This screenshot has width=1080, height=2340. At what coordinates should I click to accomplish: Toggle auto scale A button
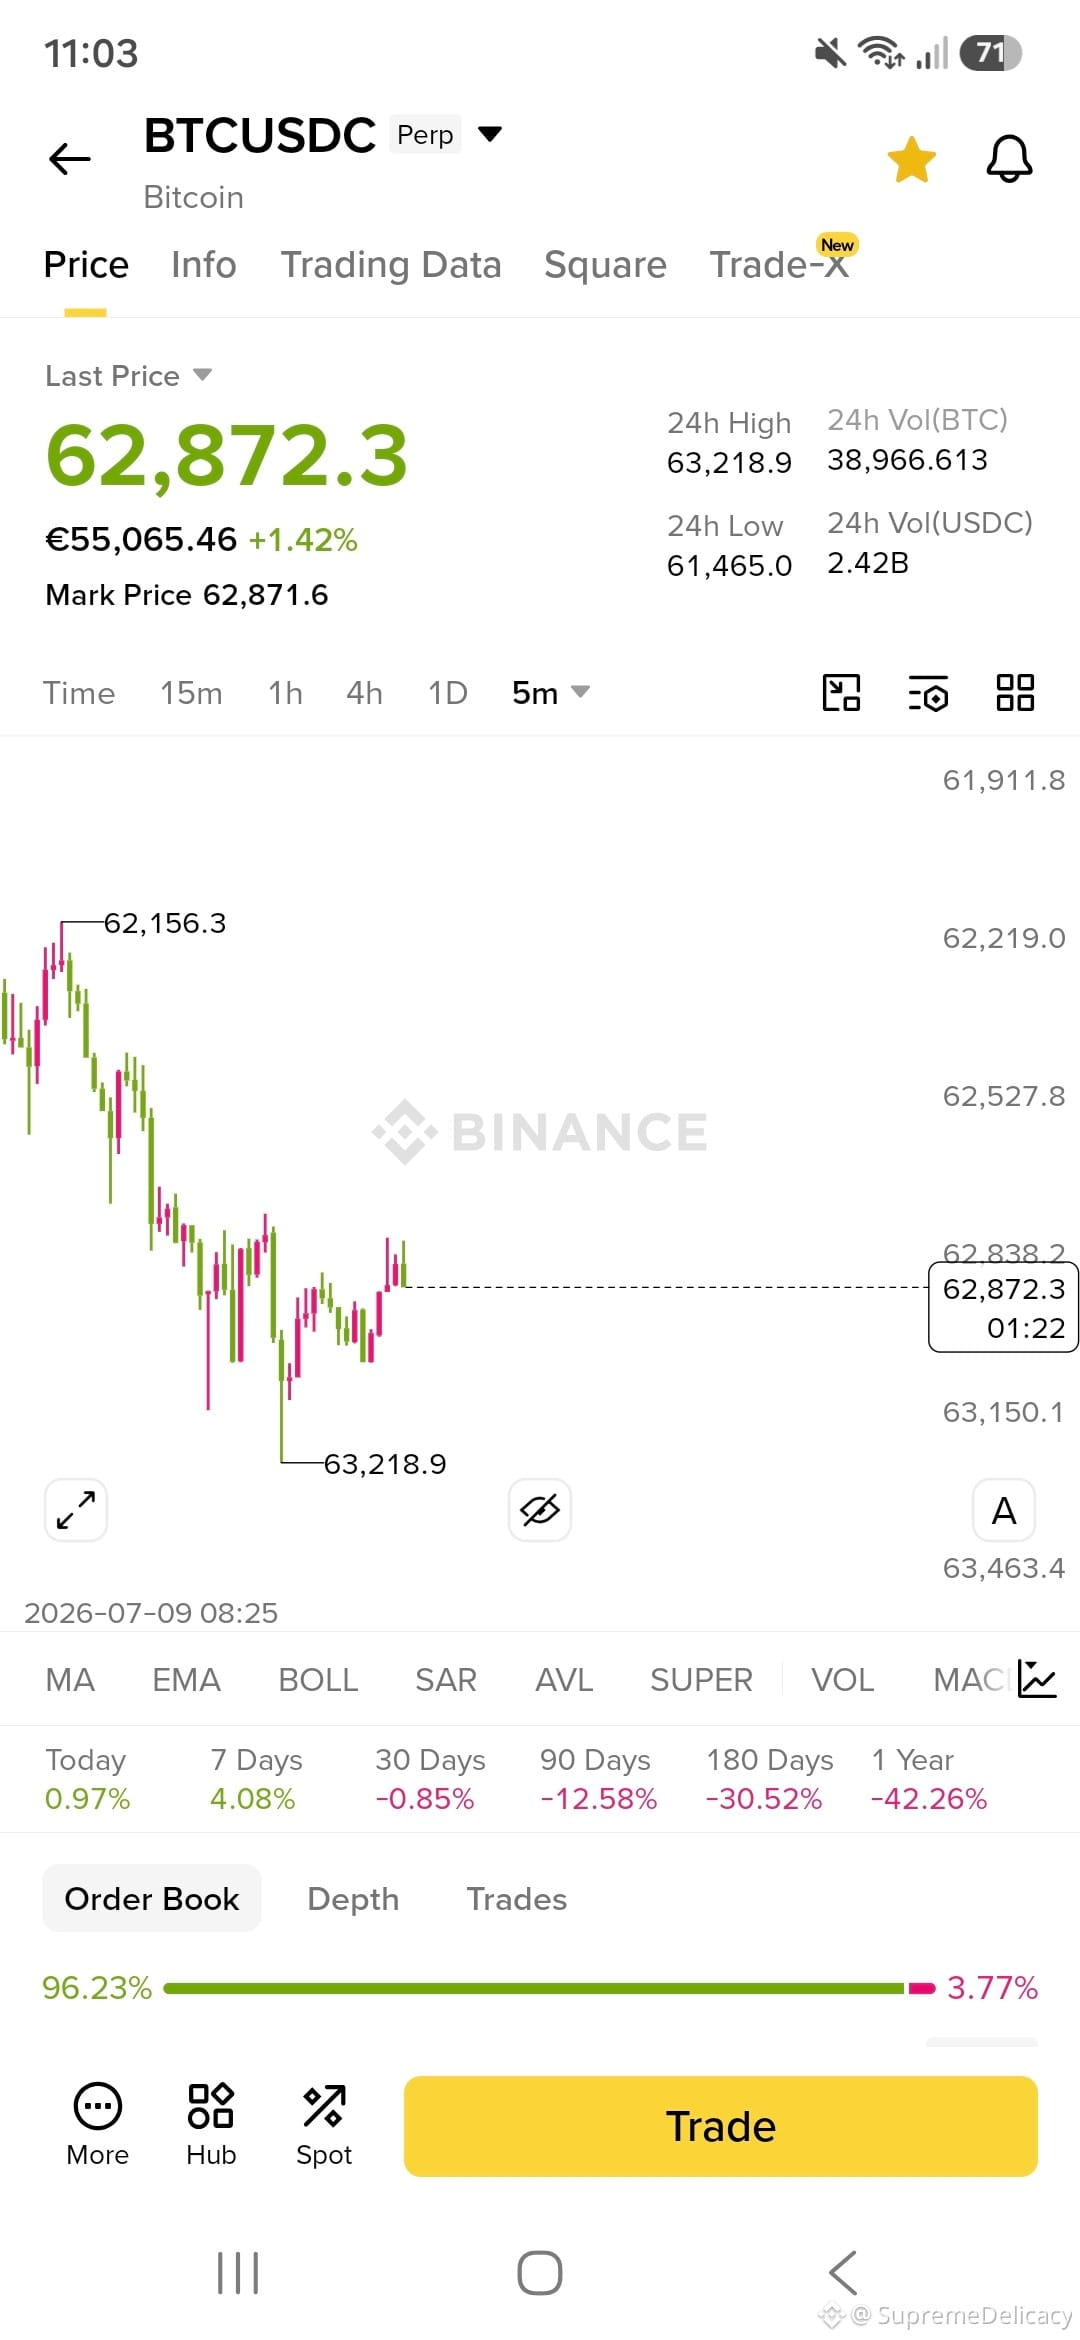pyautogui.click(x=1004, y=1510)
